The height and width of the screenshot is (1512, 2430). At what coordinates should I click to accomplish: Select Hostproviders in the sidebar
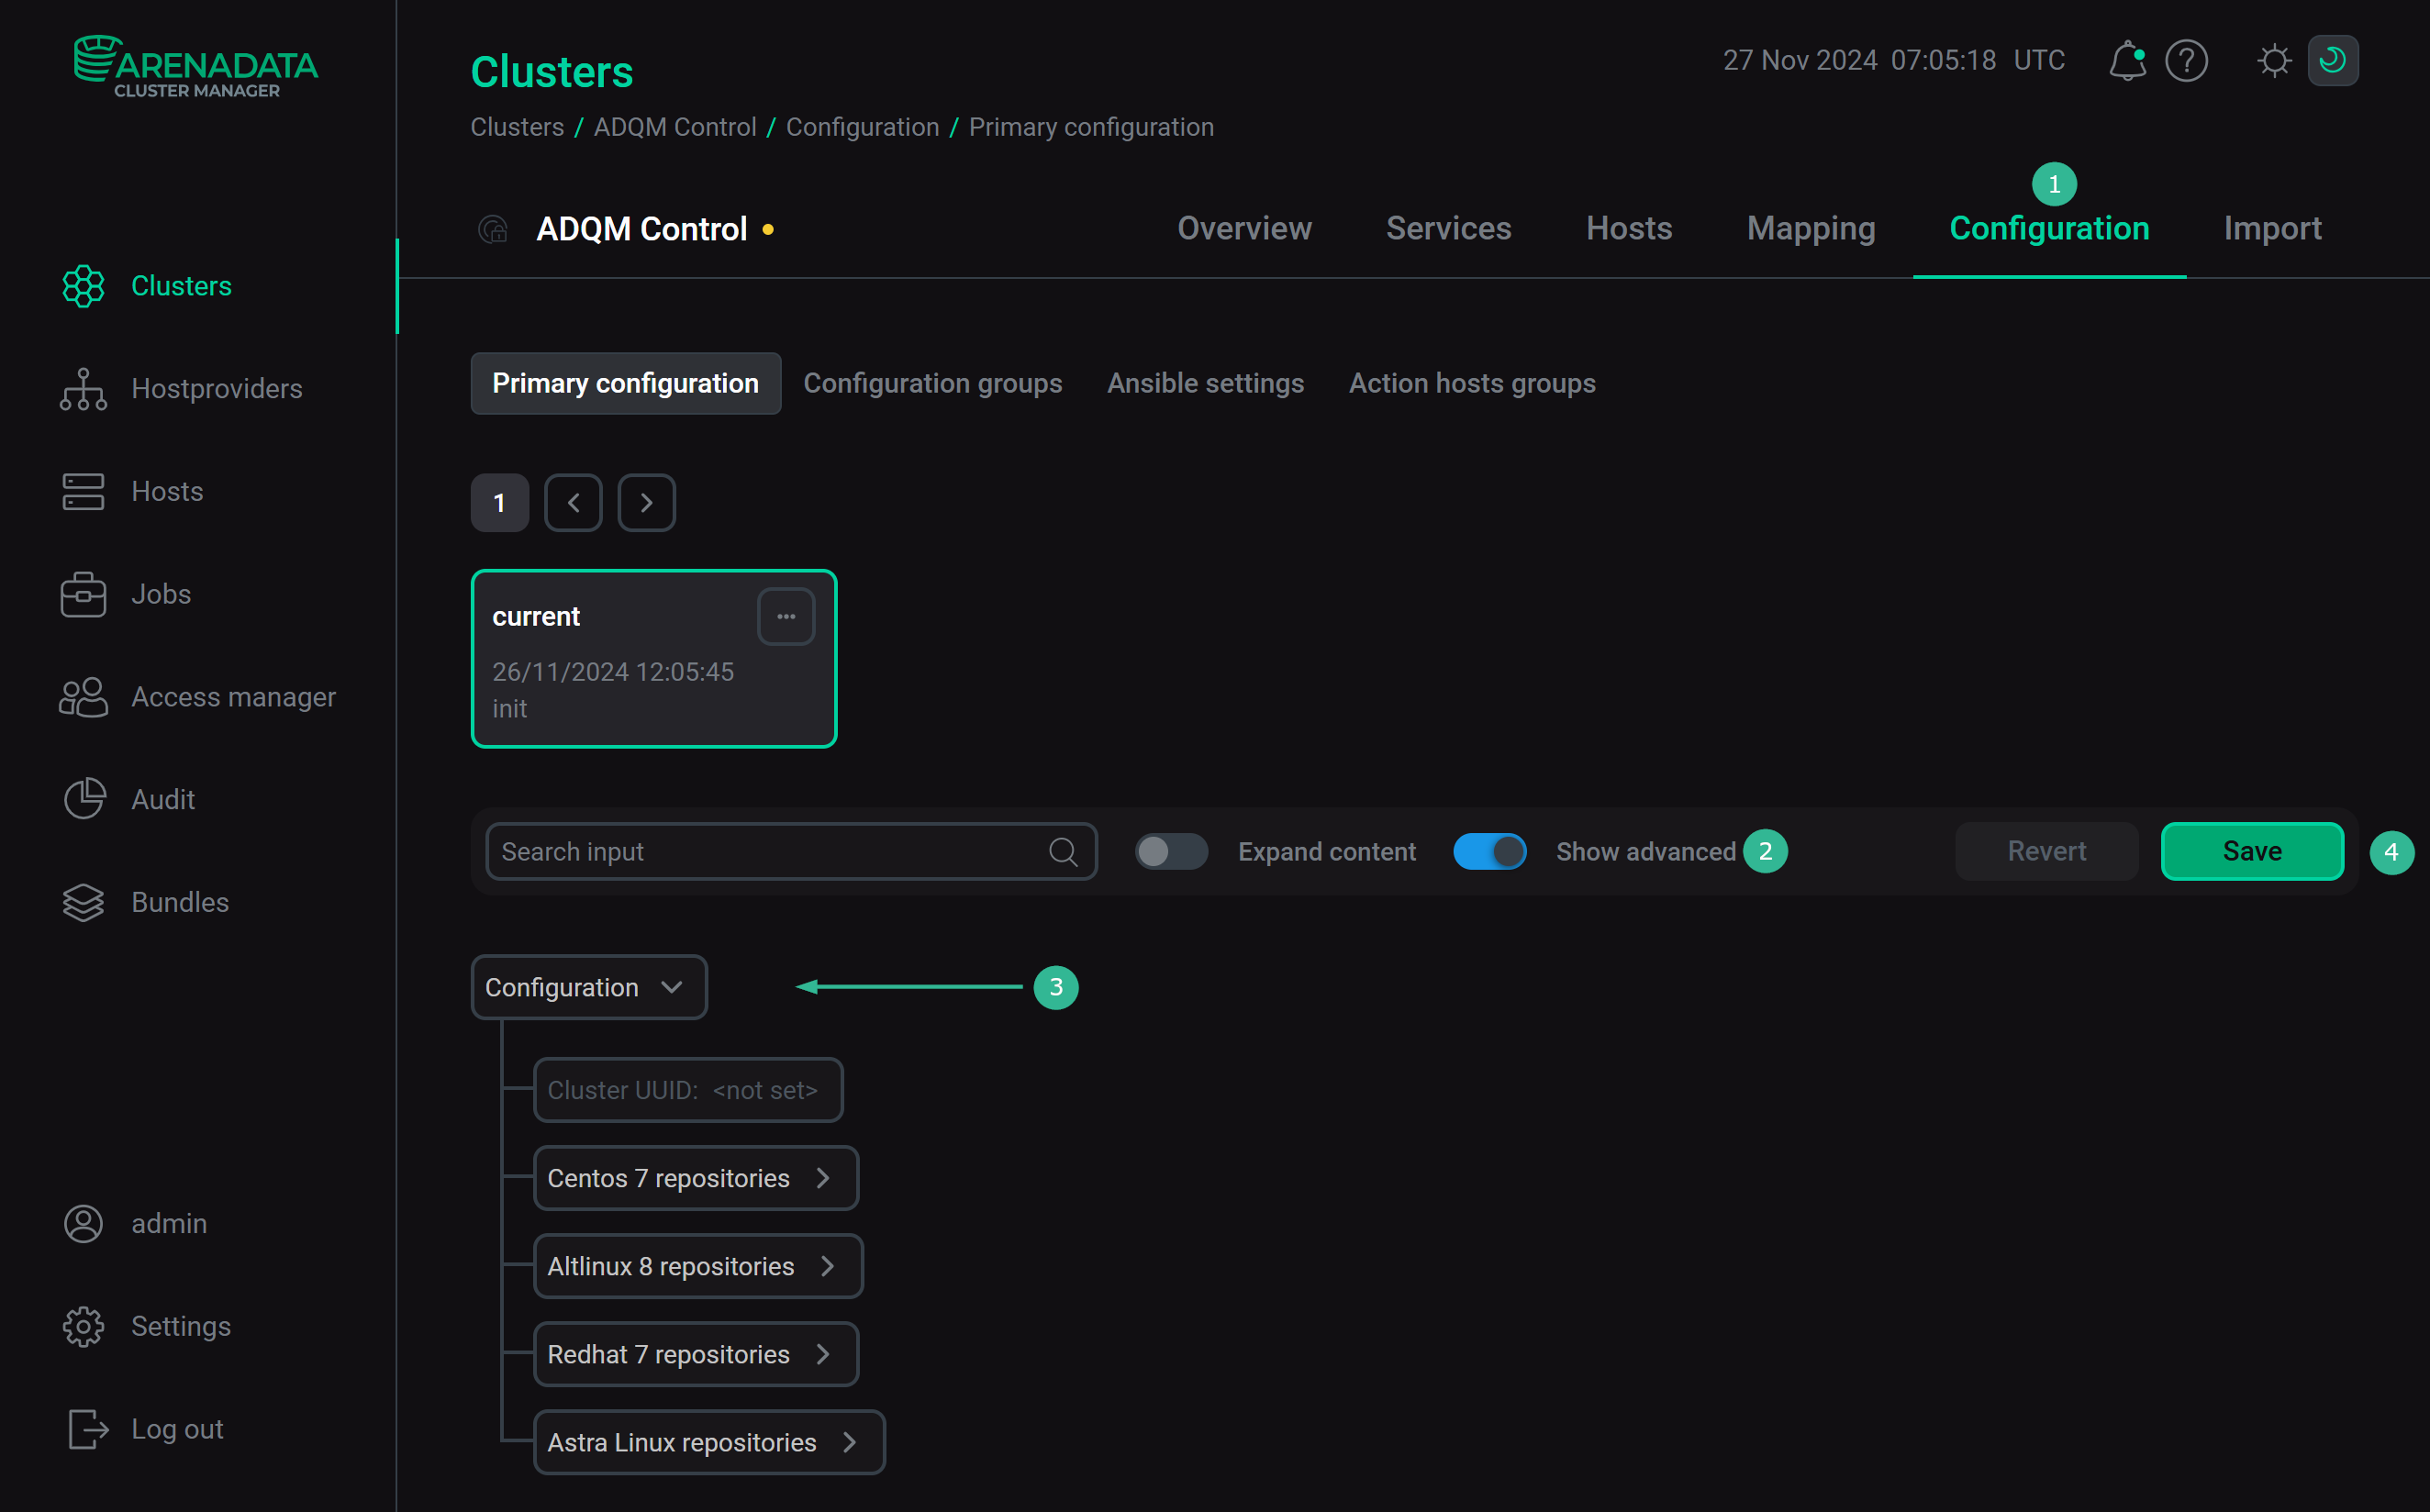click(x=216, y=389)
